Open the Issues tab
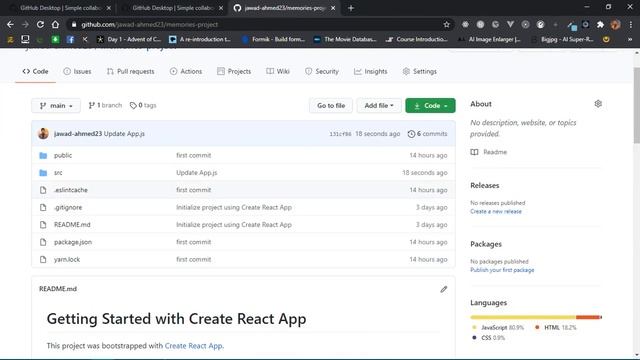Viewport: 640px width, 360px height. click(77, 71)
